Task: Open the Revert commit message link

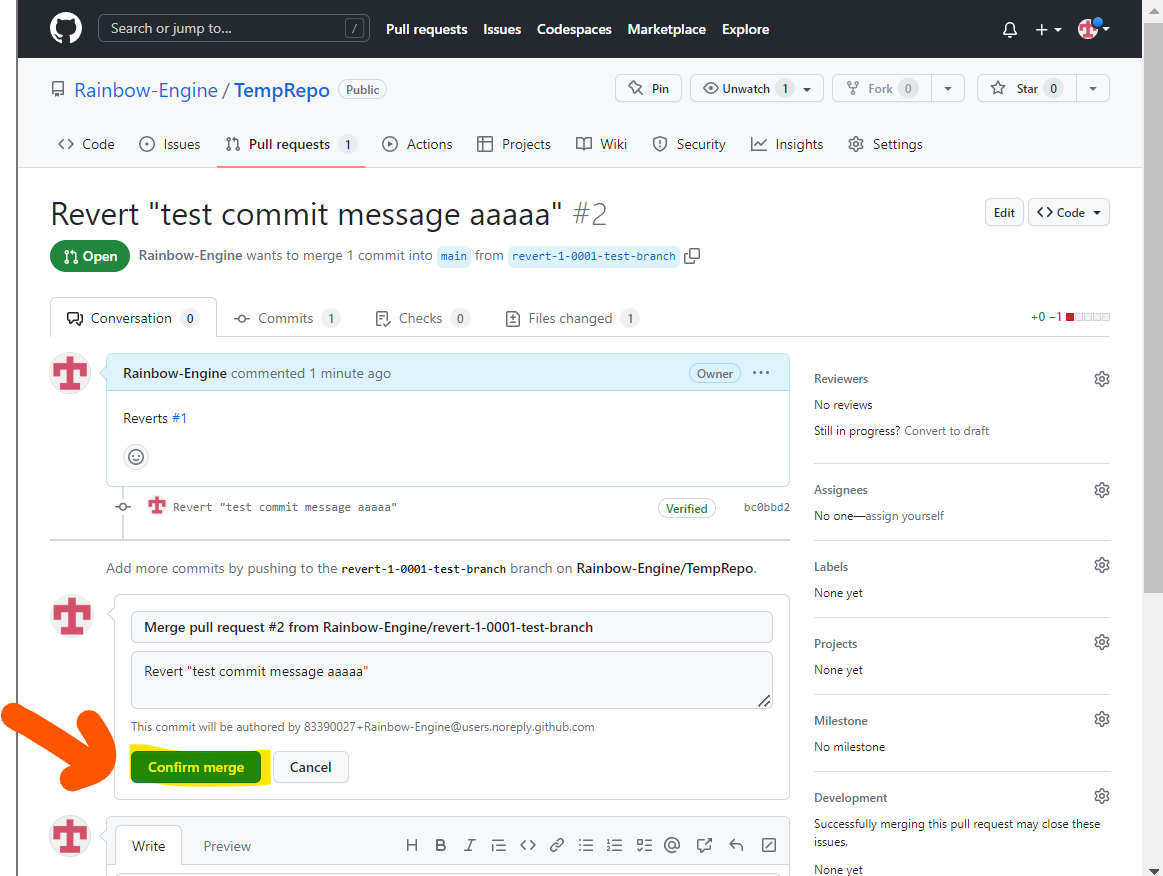Action: point(285,507)
